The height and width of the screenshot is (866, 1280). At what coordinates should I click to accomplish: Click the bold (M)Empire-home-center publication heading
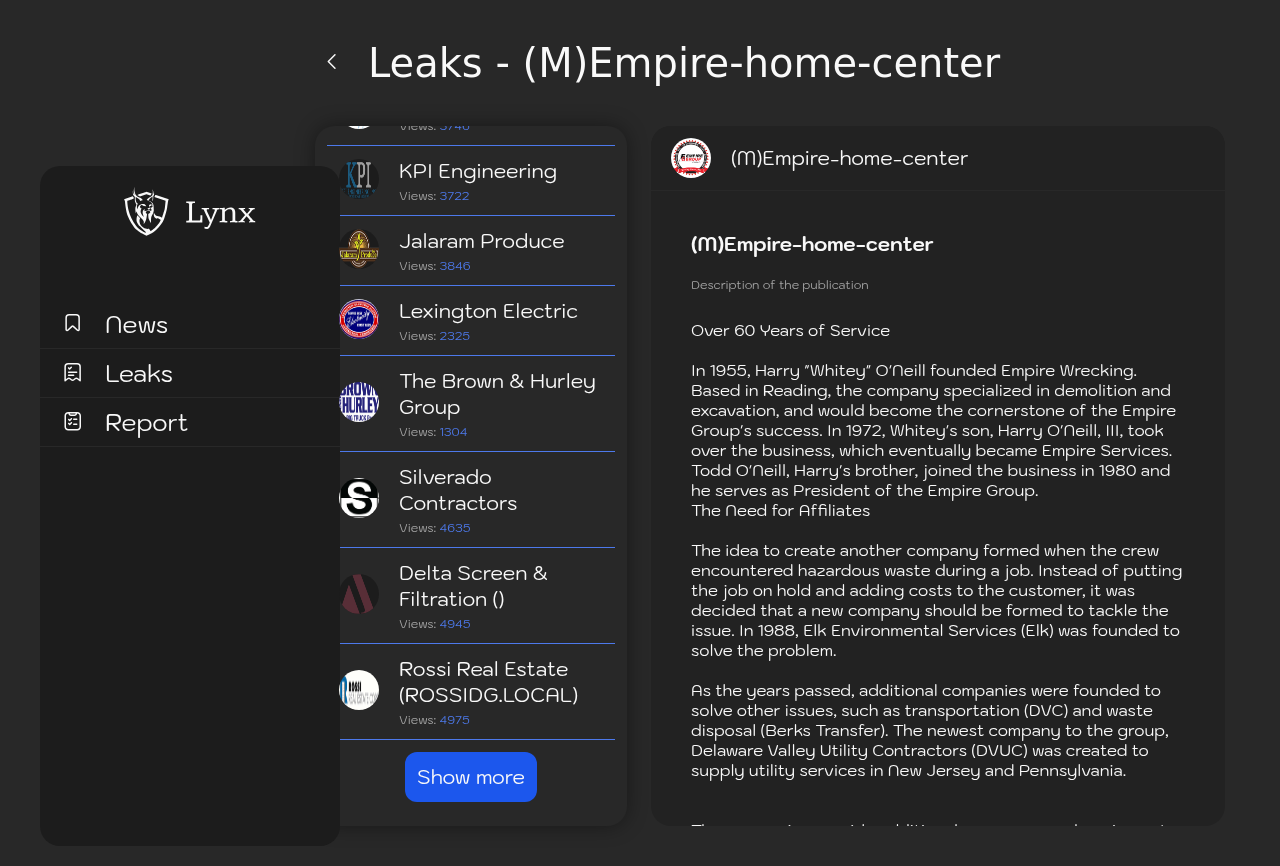point(812,244)
